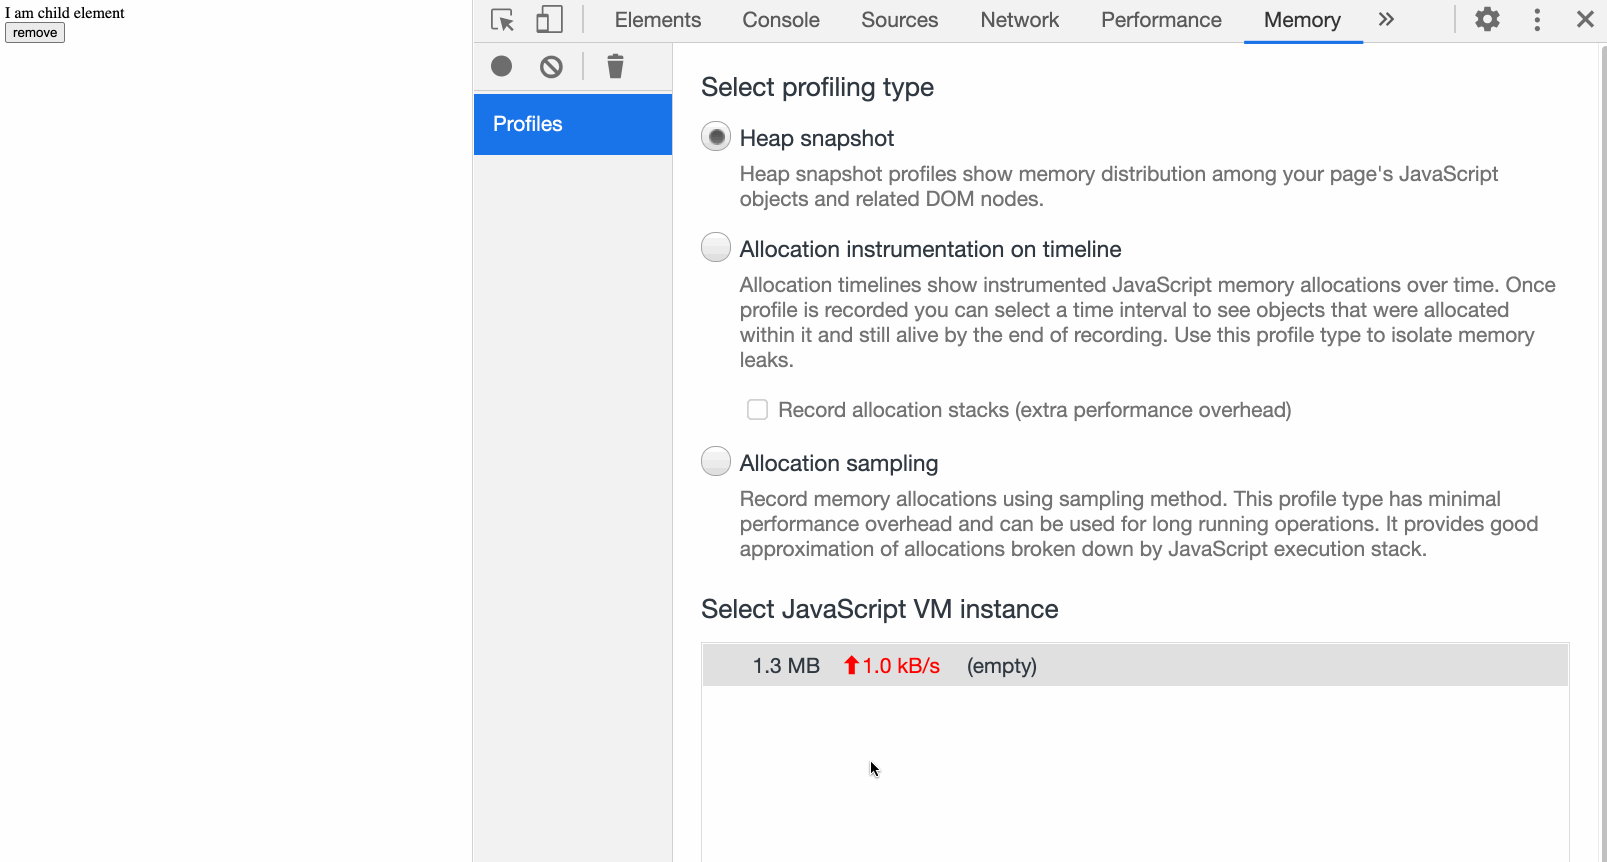The height and width of the screenshot is (862, 1607).
Task: Open DevTools settings gear
Action: point(1487,20)
